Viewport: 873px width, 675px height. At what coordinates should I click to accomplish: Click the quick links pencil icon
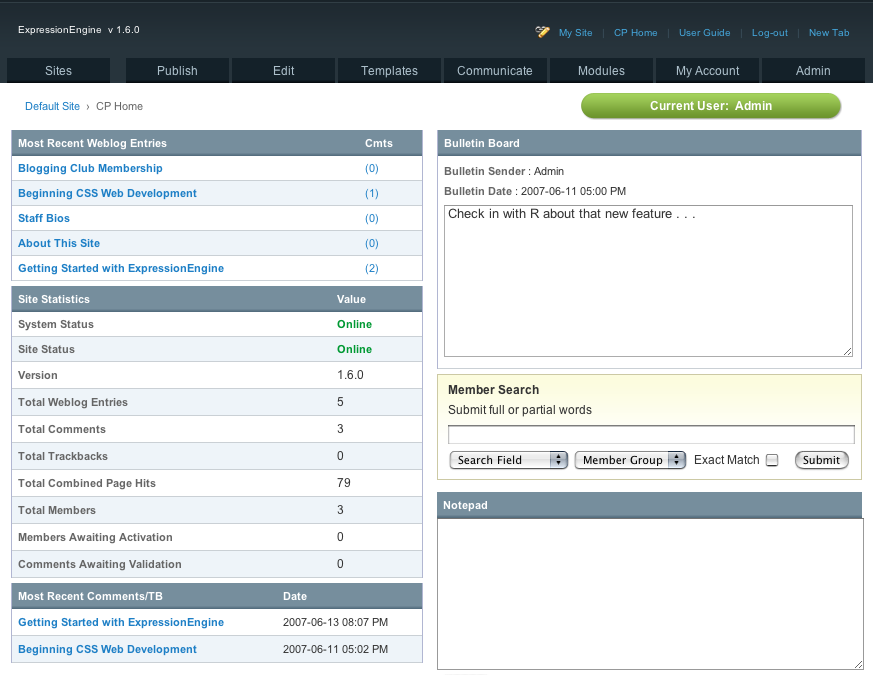542,32
